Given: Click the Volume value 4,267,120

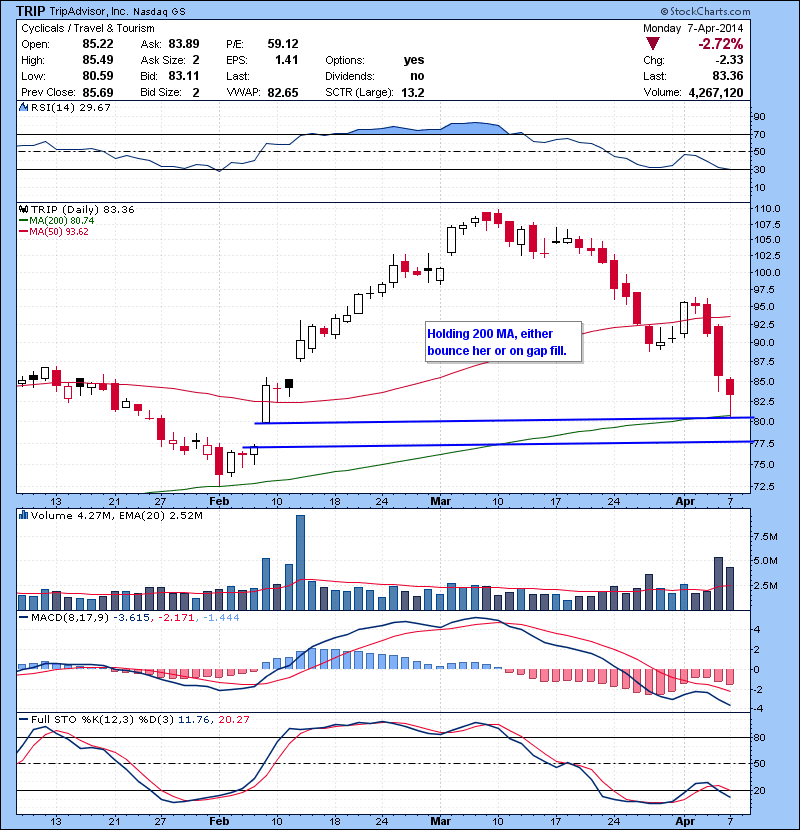Looking at the screenshot, I should coord(716,92).
